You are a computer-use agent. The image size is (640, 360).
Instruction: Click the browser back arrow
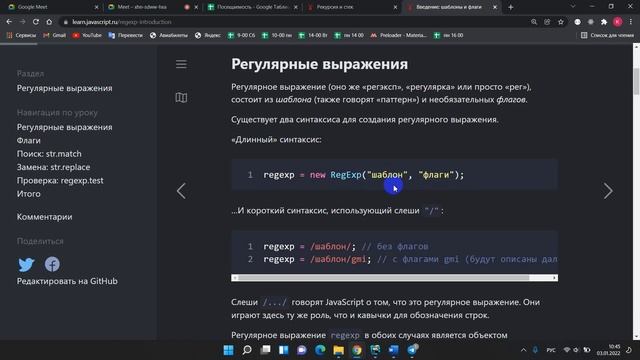coord(9,22)
